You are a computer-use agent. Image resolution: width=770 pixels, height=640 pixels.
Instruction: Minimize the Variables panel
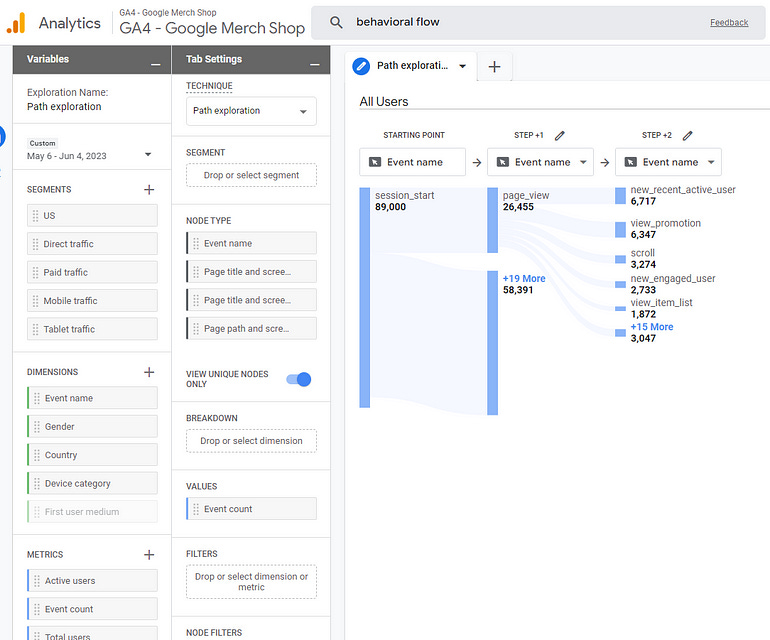[x=156, y=64]
